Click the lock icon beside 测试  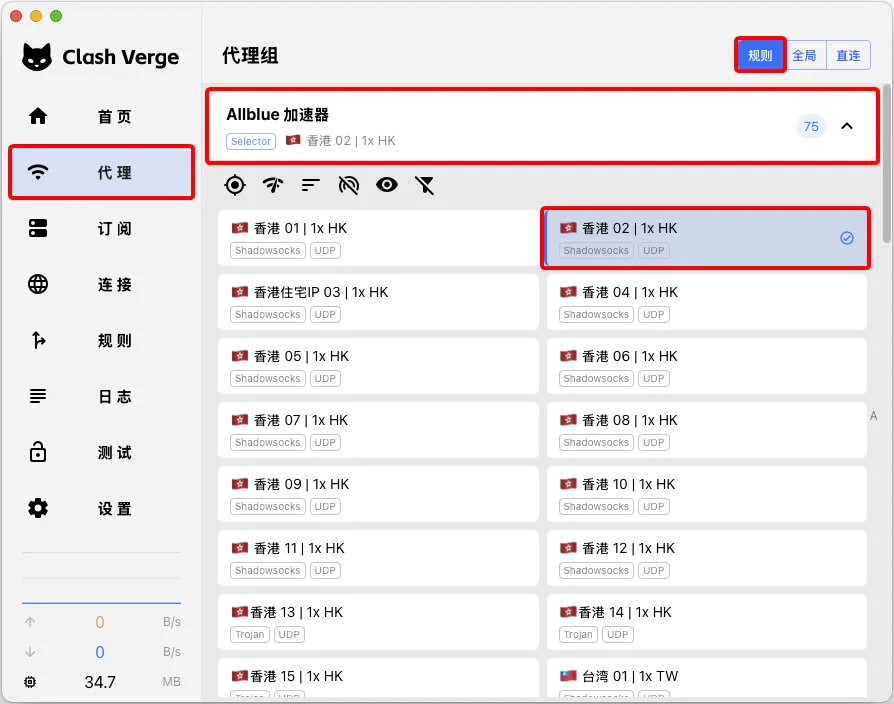[x=38, y=451]
